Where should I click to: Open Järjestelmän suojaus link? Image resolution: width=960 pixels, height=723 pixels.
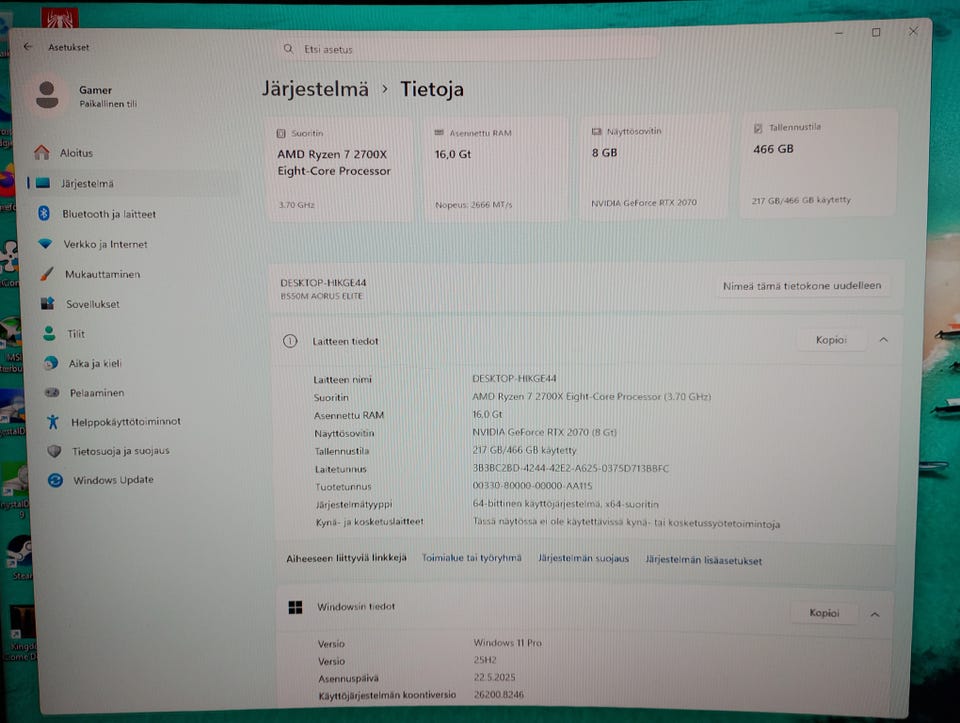[583, 558]
